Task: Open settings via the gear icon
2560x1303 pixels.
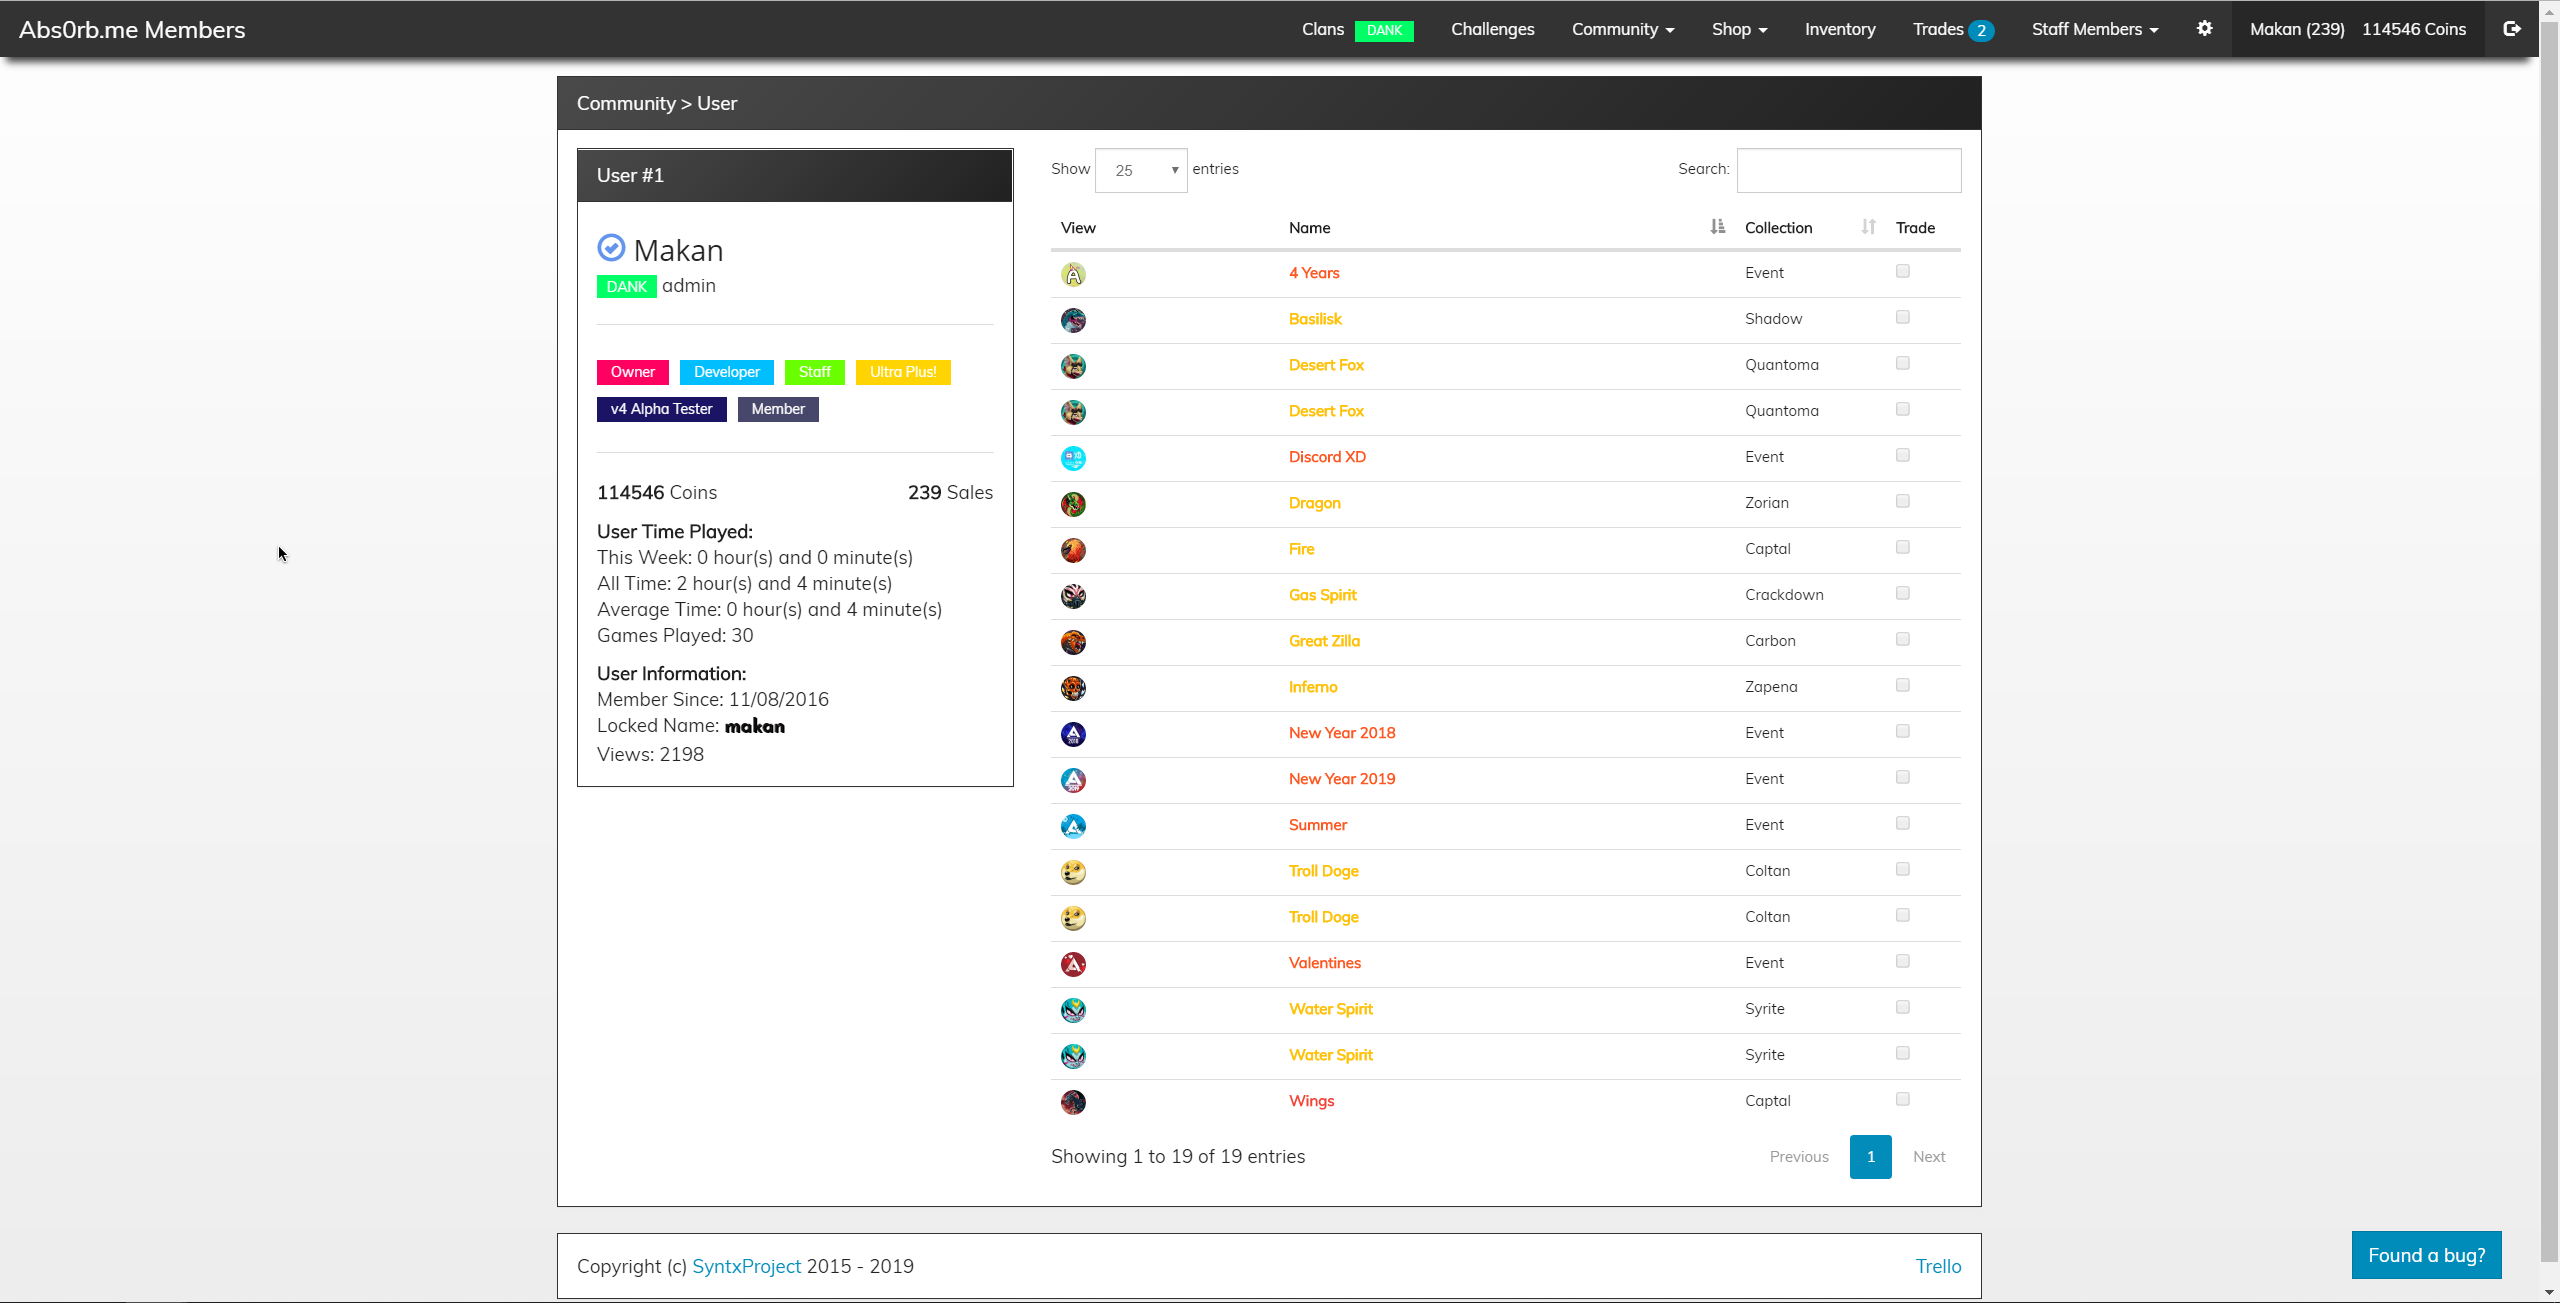Action: point(2204,29)
